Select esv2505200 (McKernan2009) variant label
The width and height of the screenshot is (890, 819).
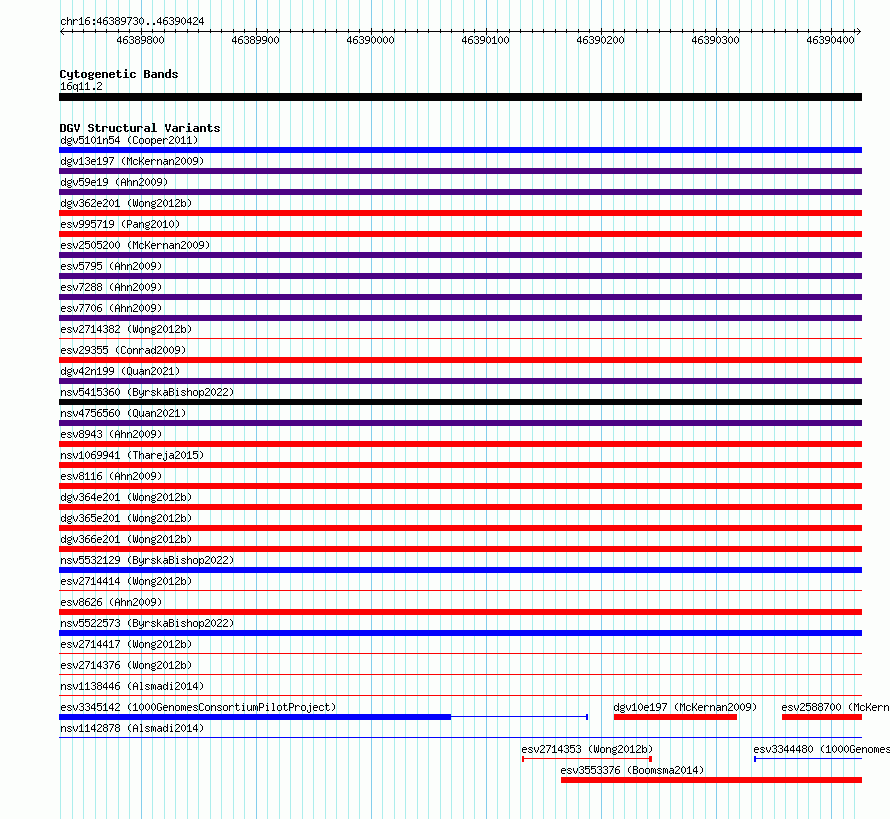tap(135, 245)
